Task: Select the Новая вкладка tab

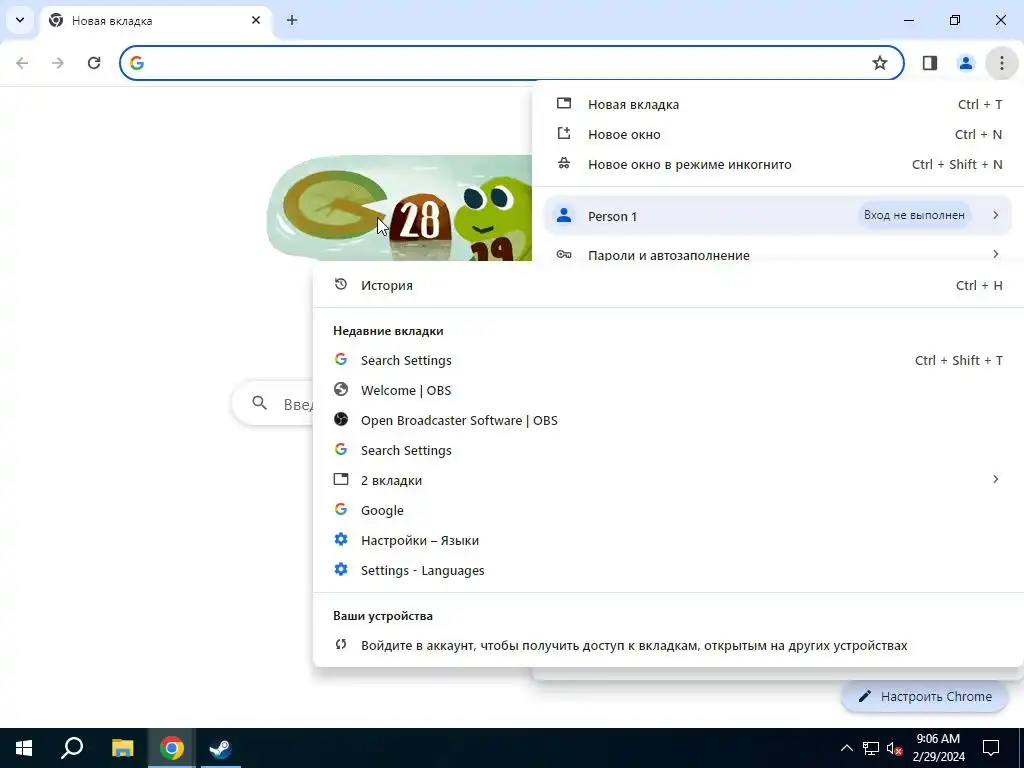Action: [x=157, y=21]
